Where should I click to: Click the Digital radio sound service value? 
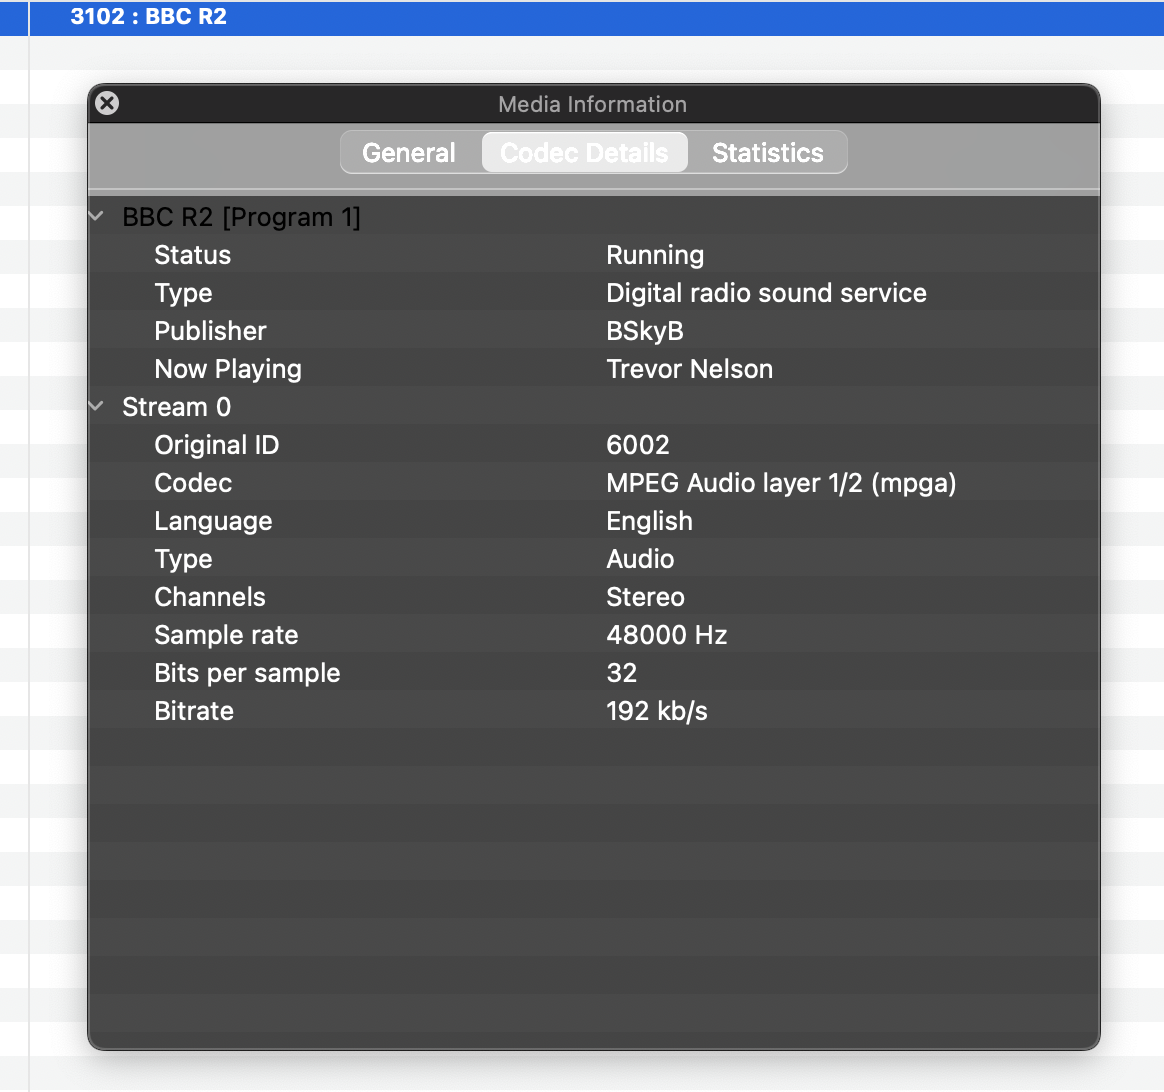tap(766, 292)
